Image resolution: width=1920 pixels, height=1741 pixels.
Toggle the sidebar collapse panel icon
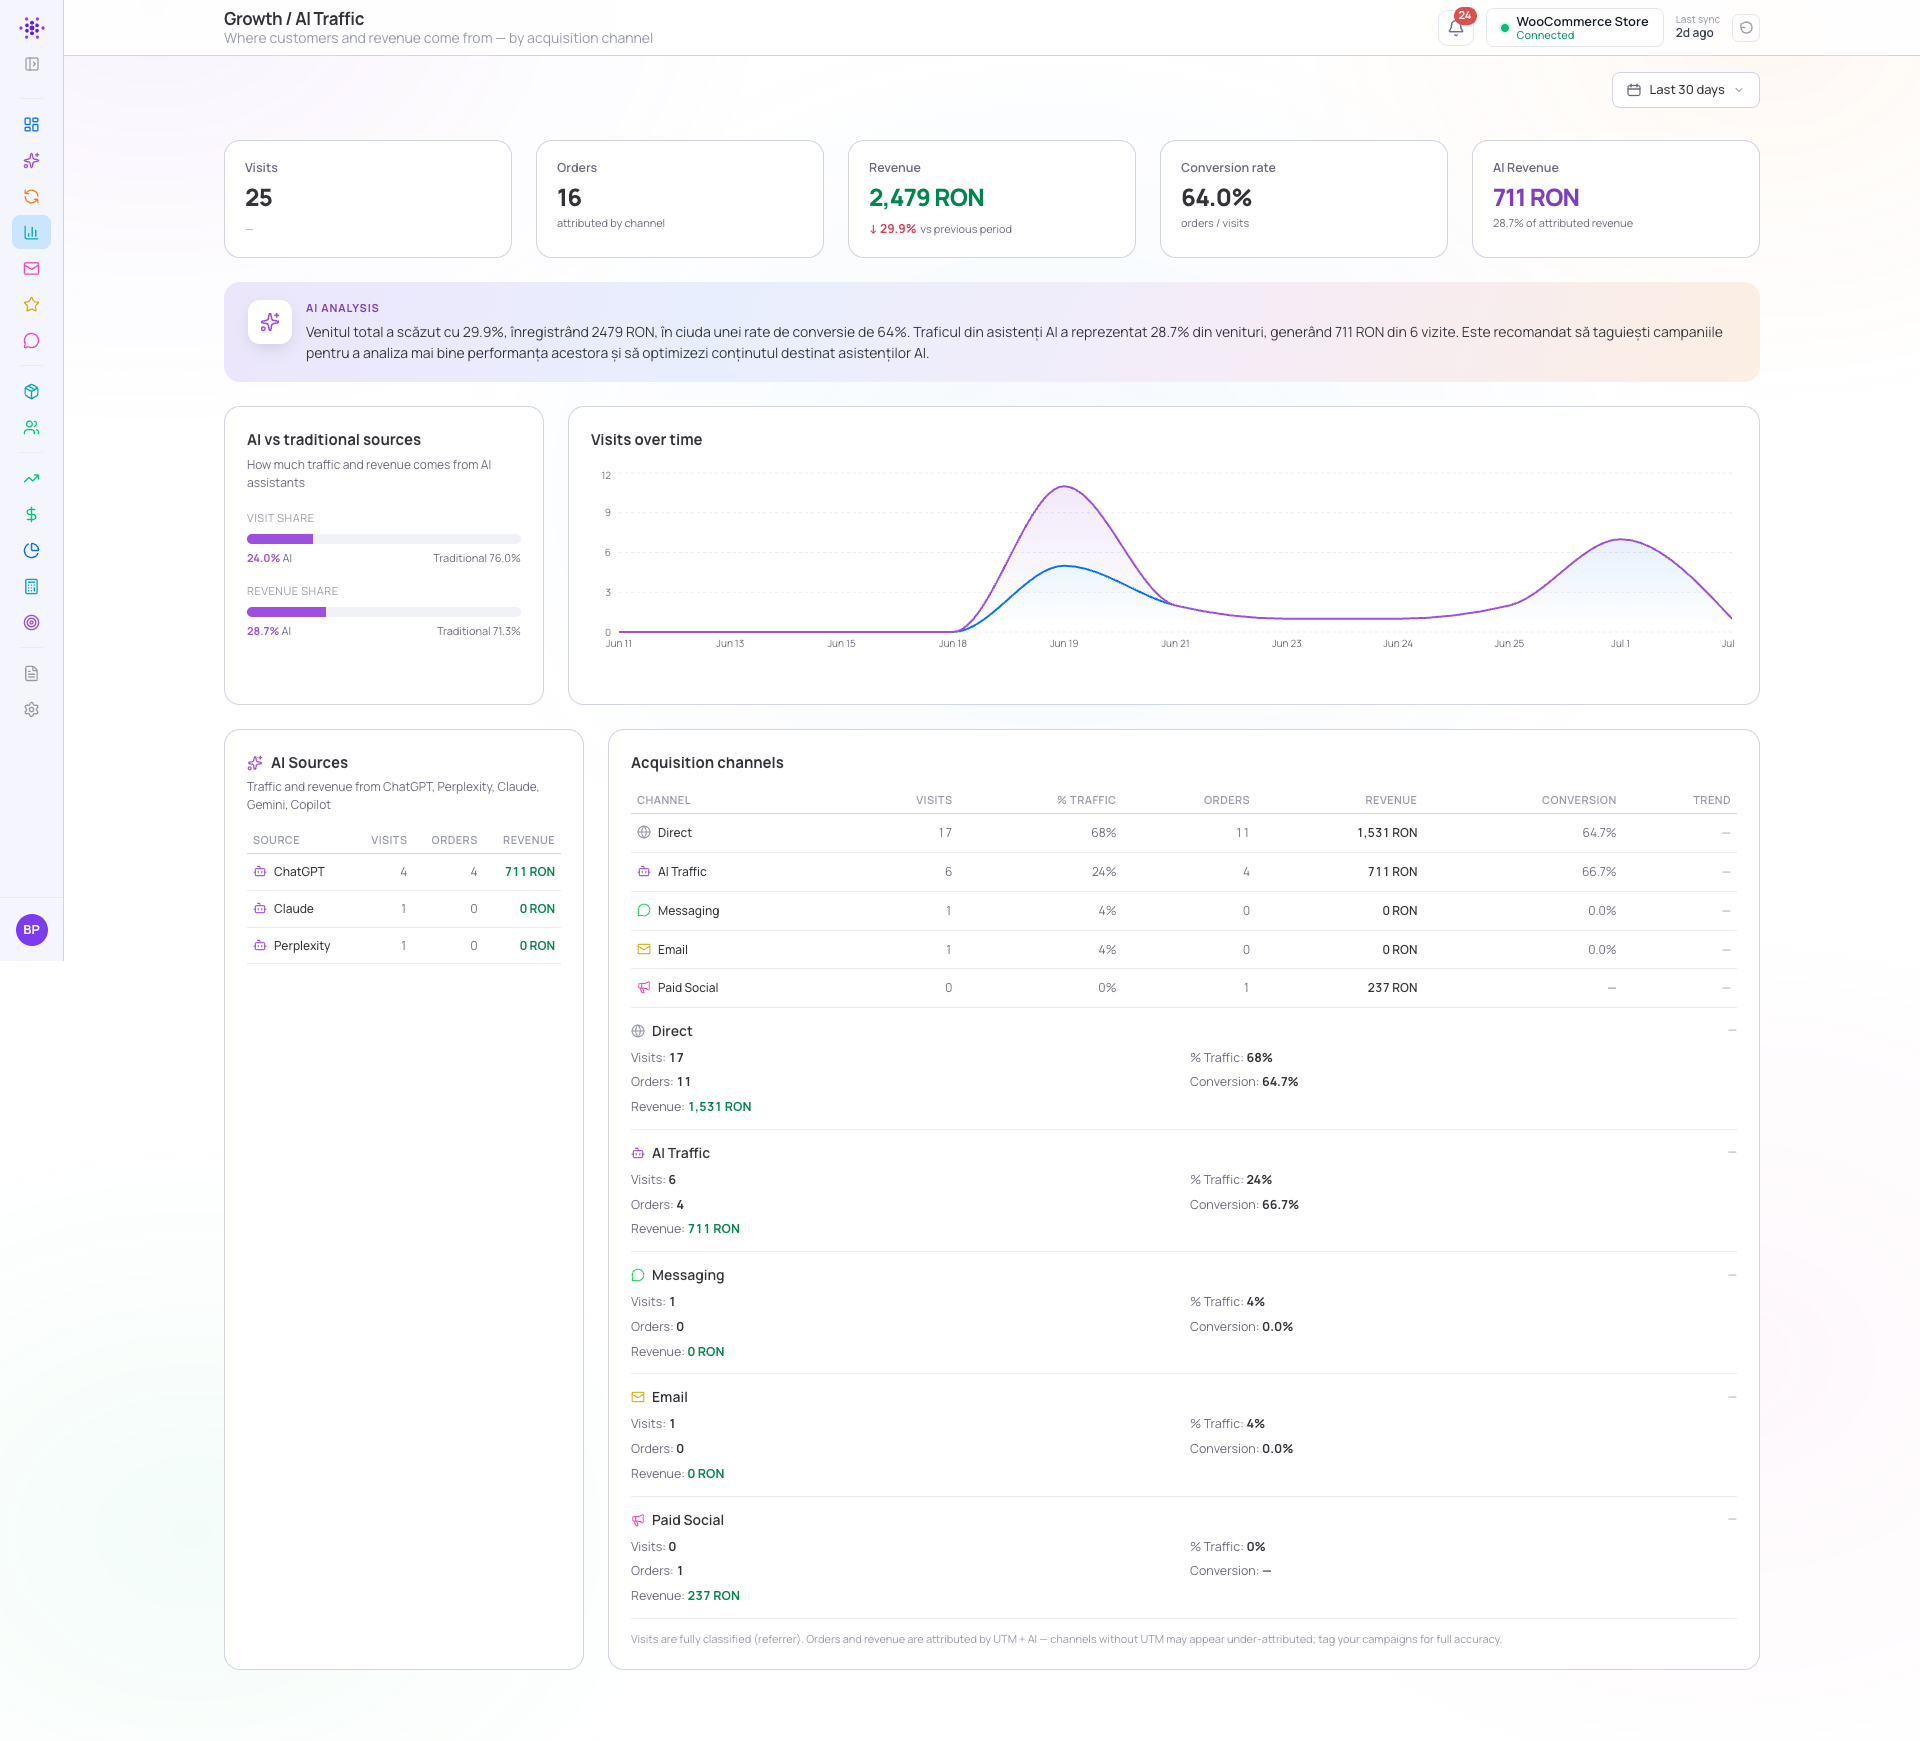coord(32,64)
